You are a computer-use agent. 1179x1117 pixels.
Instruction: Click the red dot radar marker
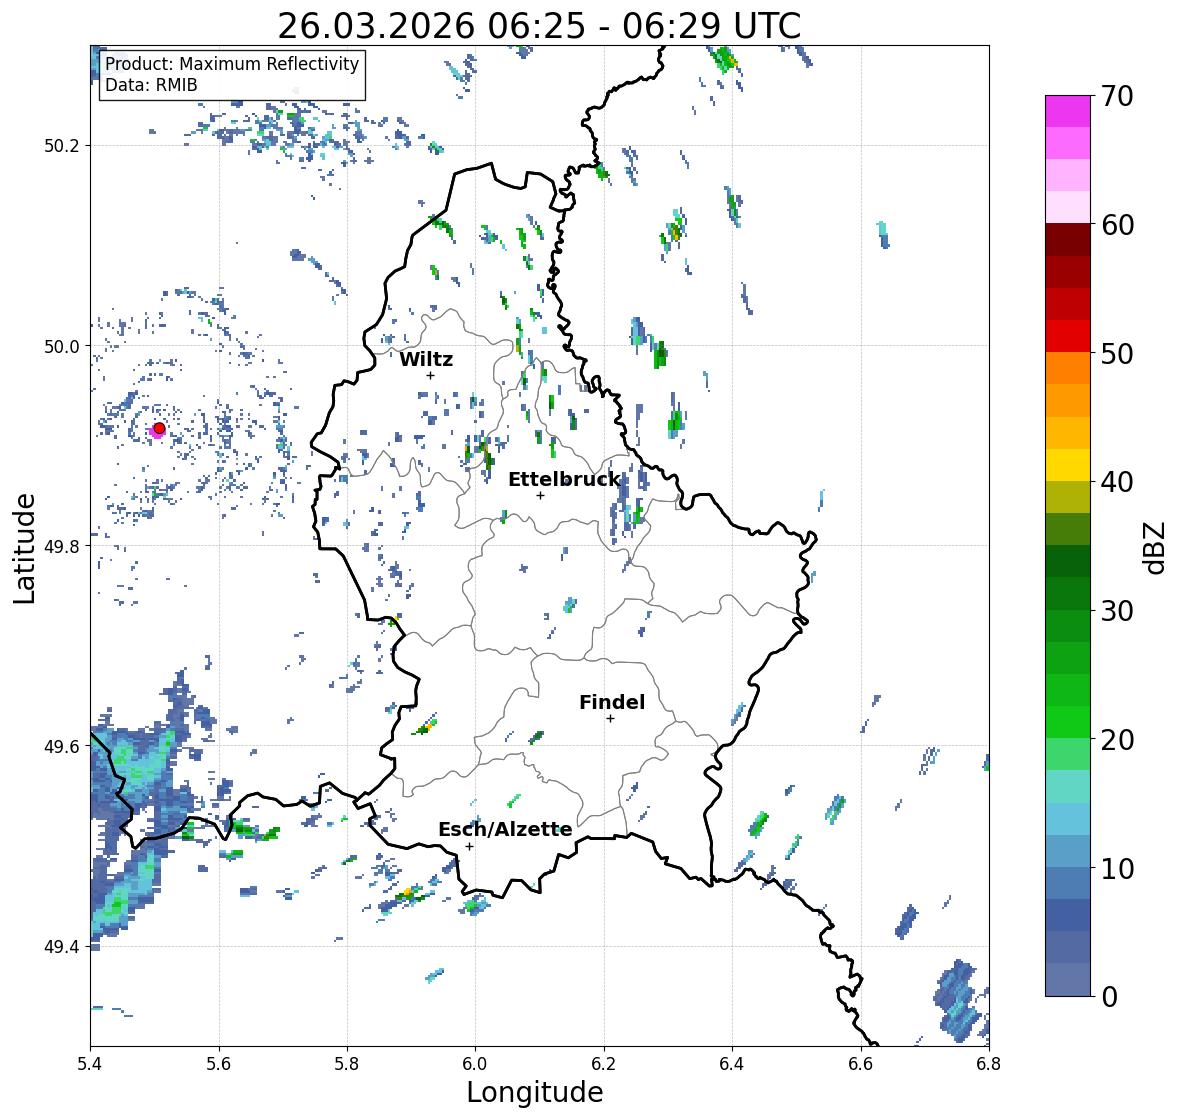coord(159,428)
